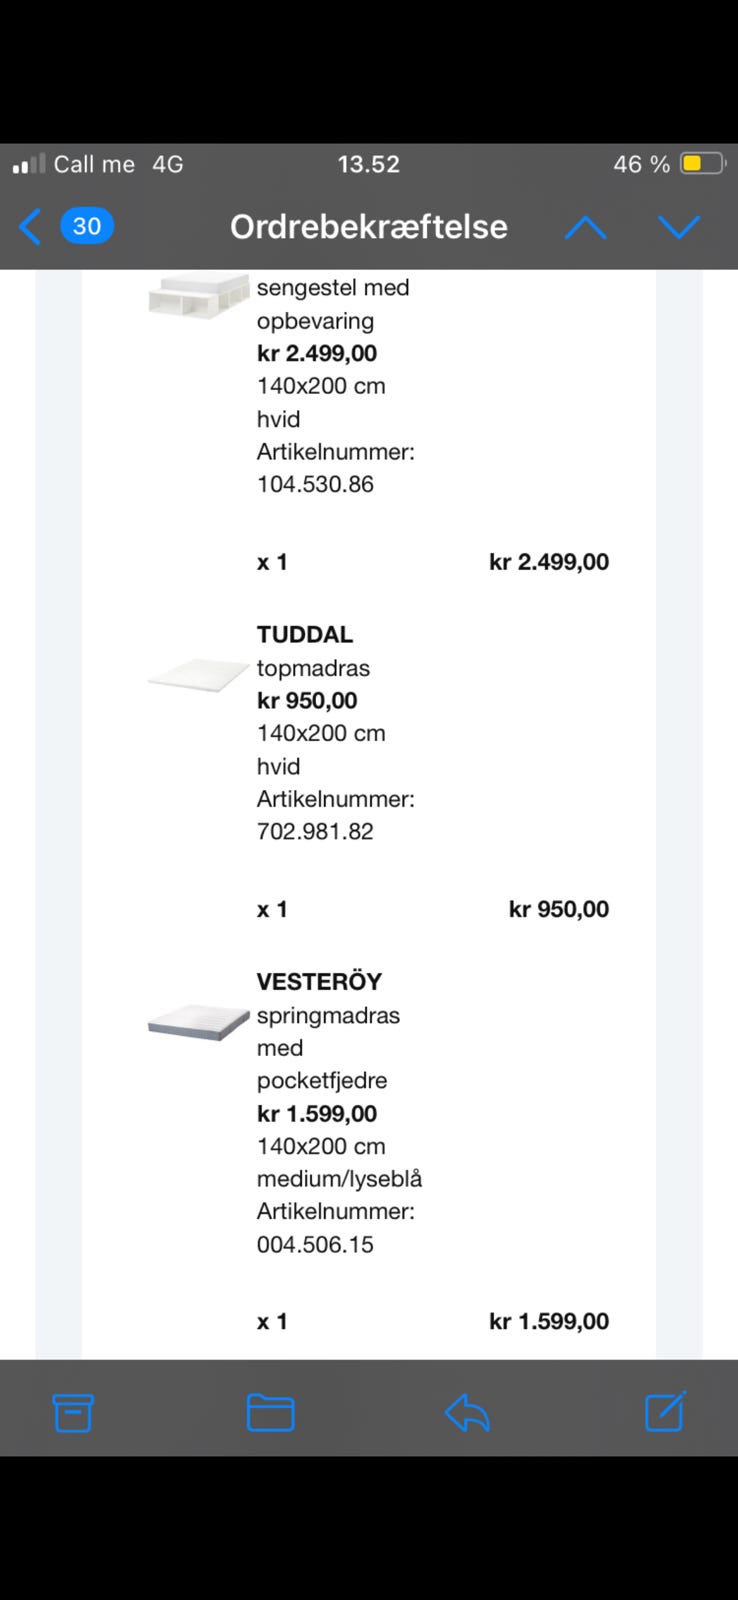738x1600 pixels.
Task: Tap the TUDDAL mattress topper image
Action: pyautogui.click(x=198, y=675)
